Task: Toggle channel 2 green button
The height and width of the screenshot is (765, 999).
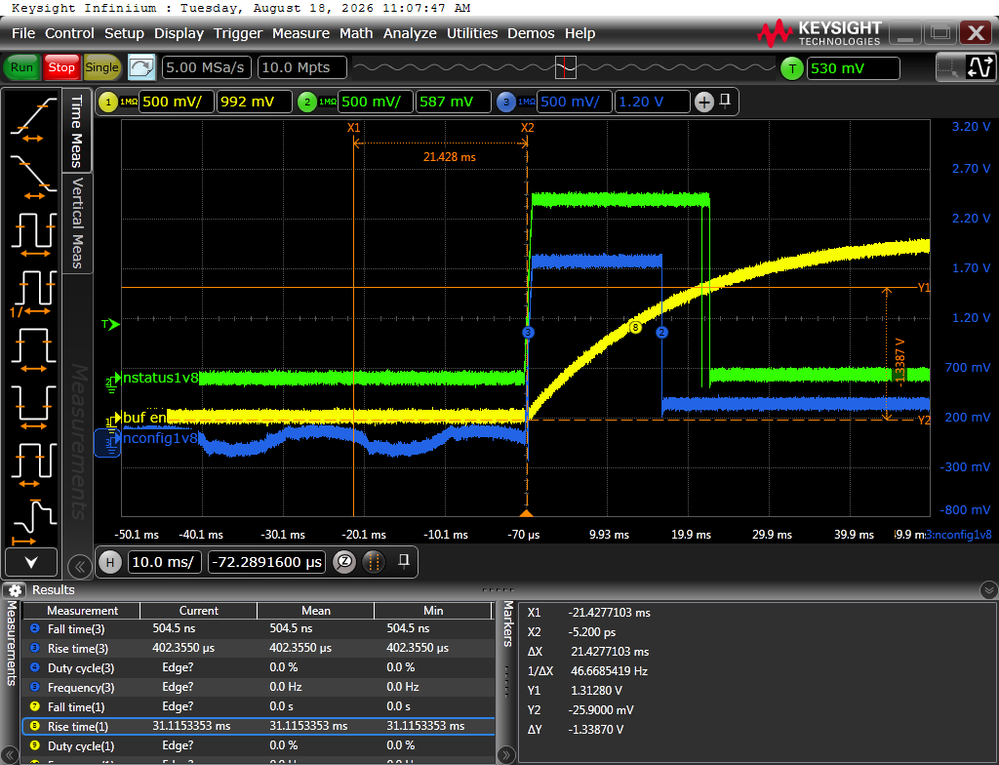Action: click(307, 102)
